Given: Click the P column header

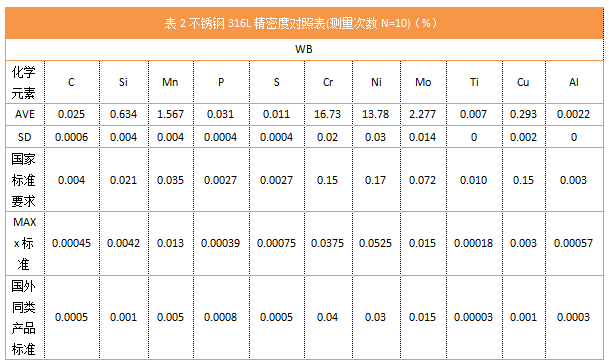Looking at the screenshot, I should pyautogui.click(x=221, y=82).
